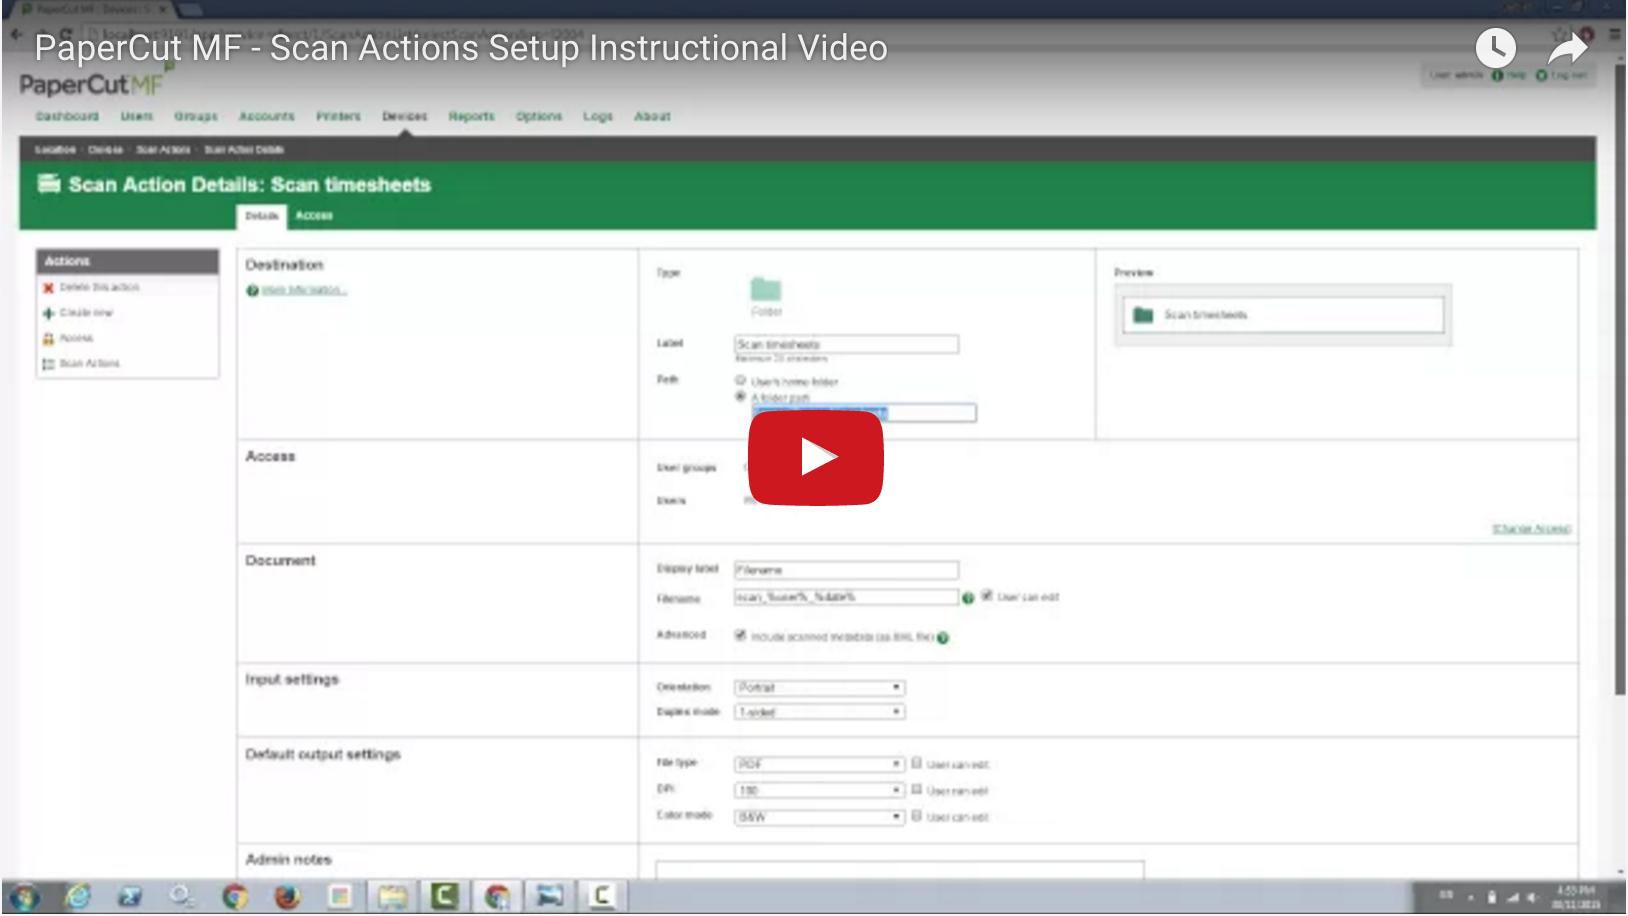Click the red X Delete this action icon
1628x916 pixels.
48,288
